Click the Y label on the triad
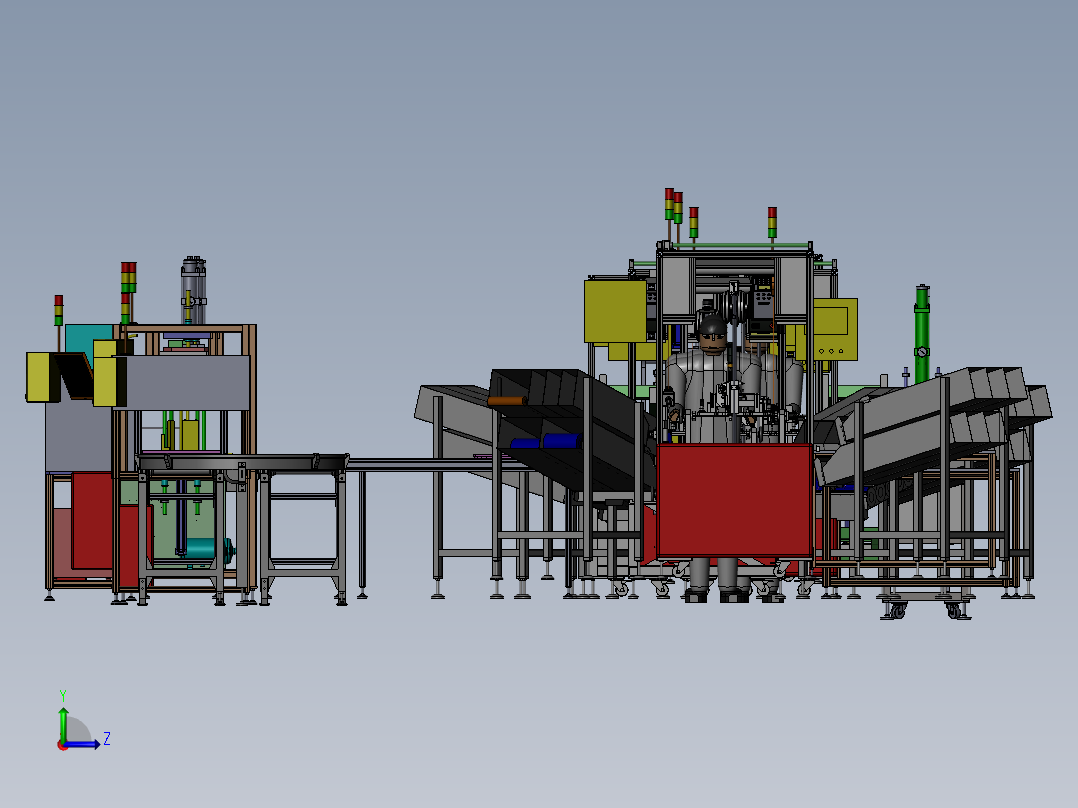Image resolution: width=1078 pixels, height=808 pixels. click(x=63, y=696)
